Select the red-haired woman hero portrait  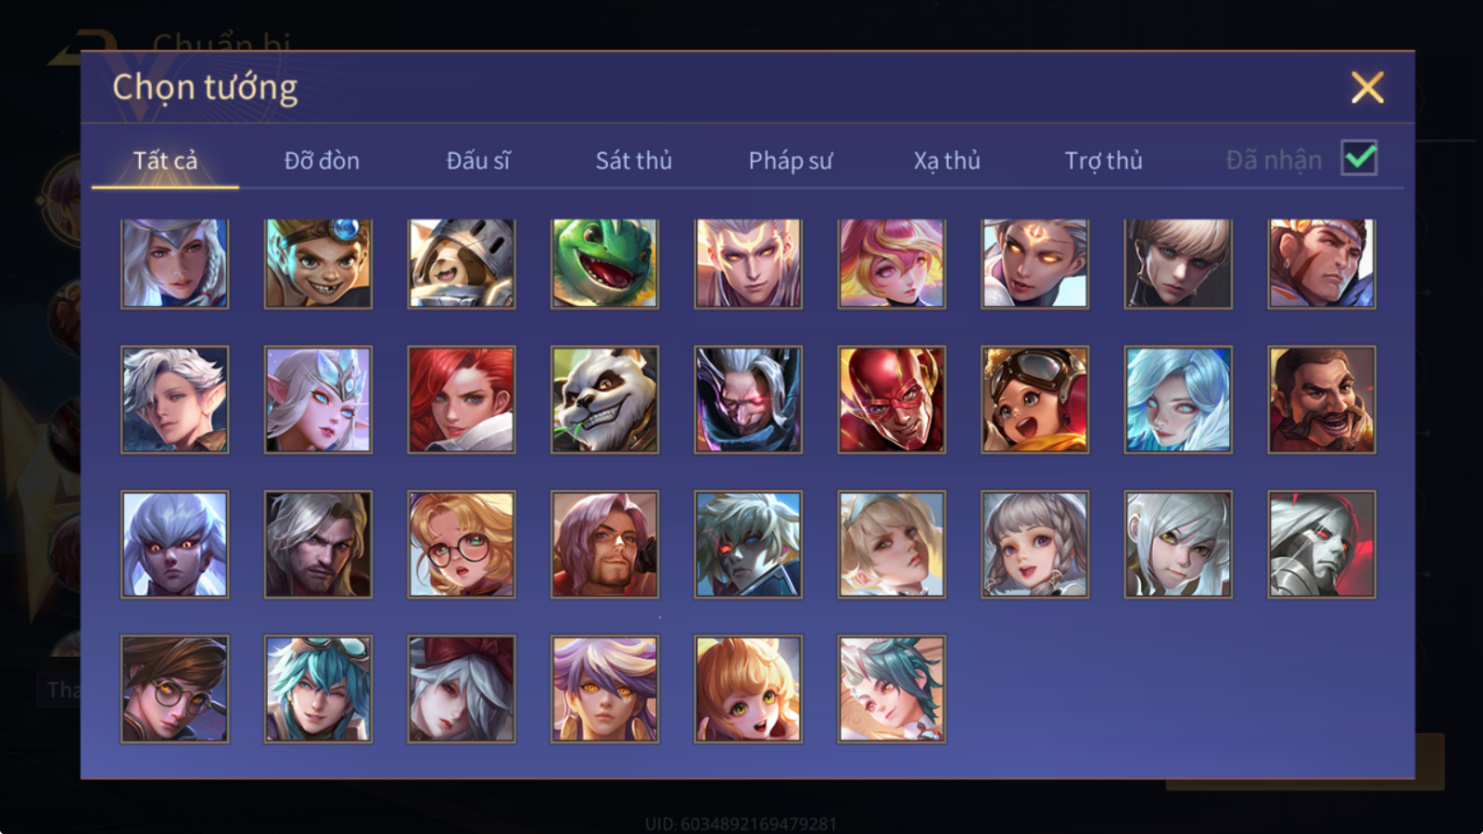[462, 400]
